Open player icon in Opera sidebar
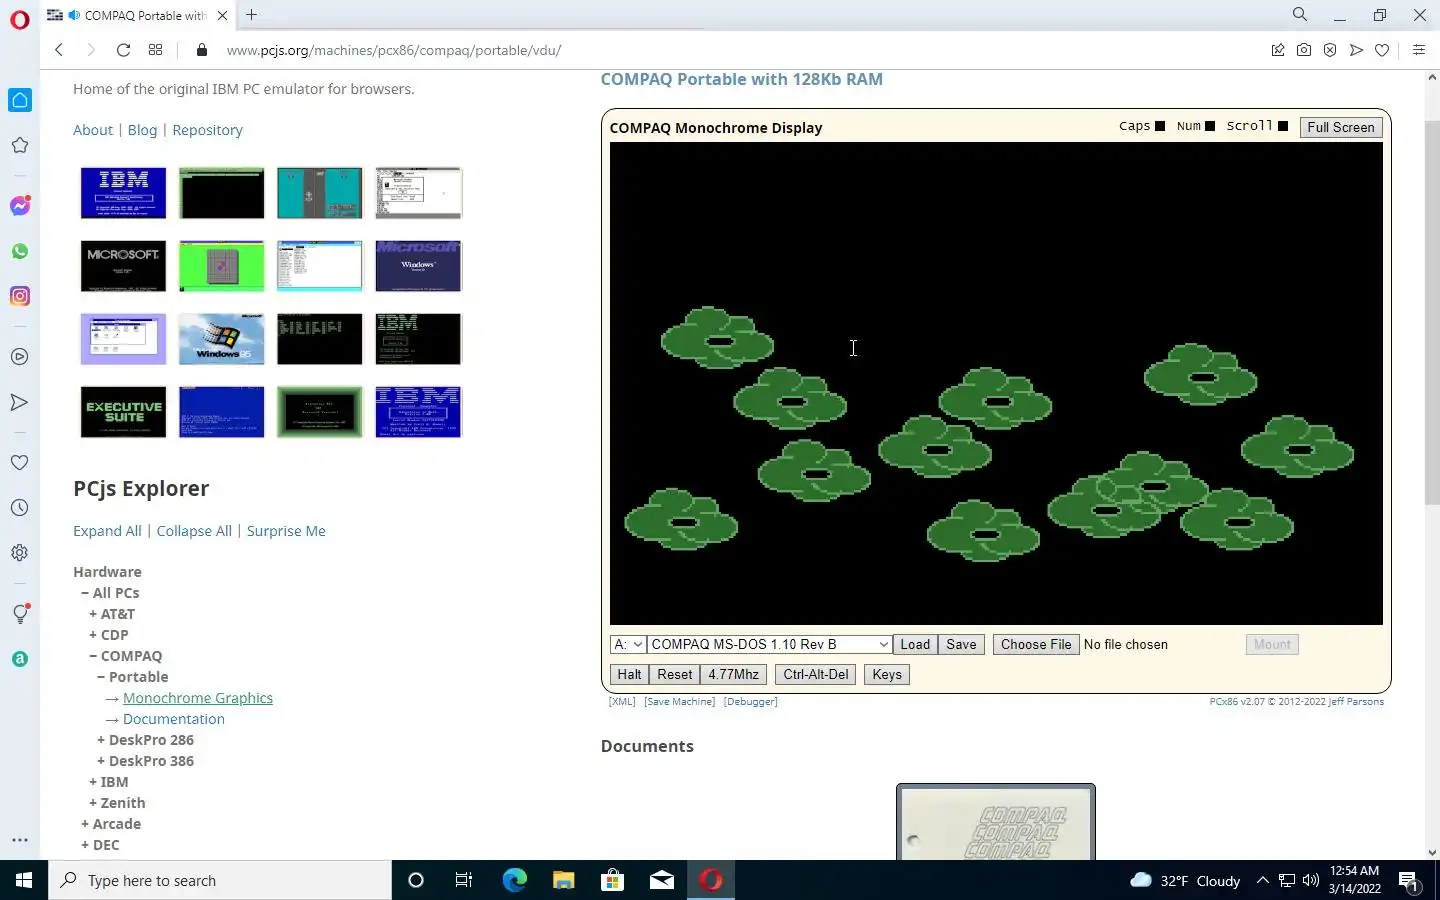The image size is (1440, 900). pyautogui.click(x=19, y=356)
